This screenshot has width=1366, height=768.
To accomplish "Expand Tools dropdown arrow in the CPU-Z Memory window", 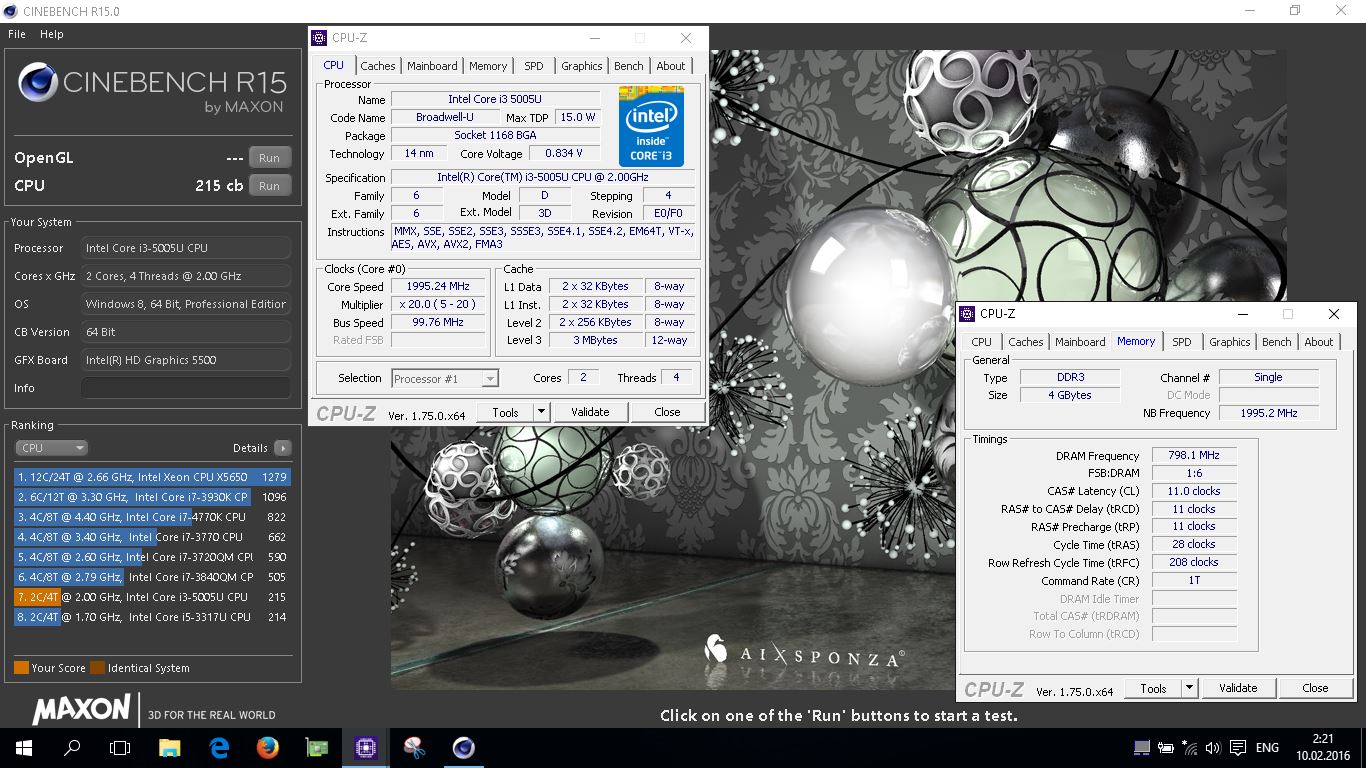I will 1189,688.
